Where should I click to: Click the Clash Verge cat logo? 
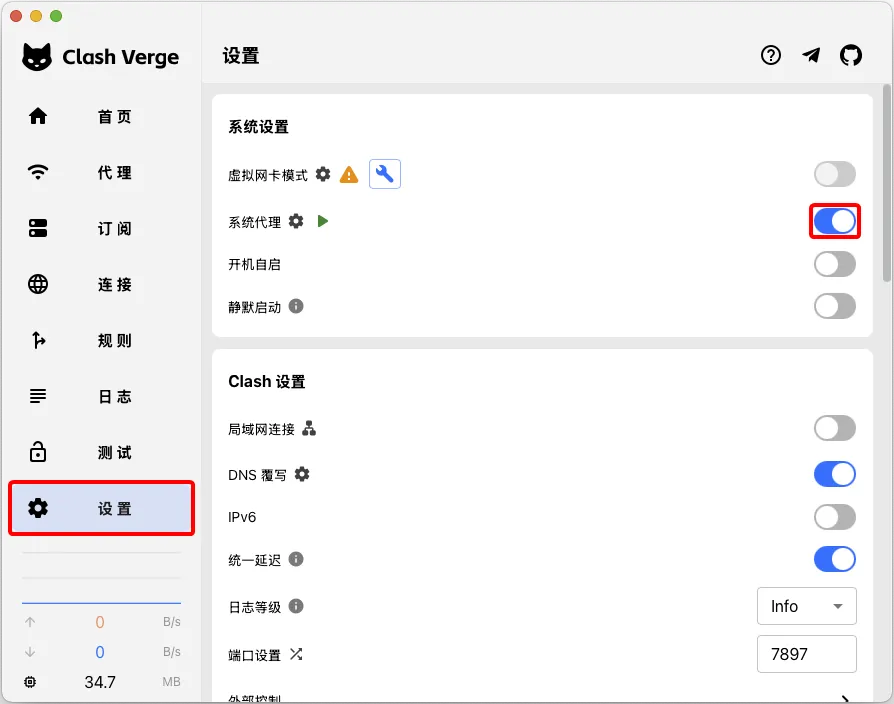click(x=37, y=57)
